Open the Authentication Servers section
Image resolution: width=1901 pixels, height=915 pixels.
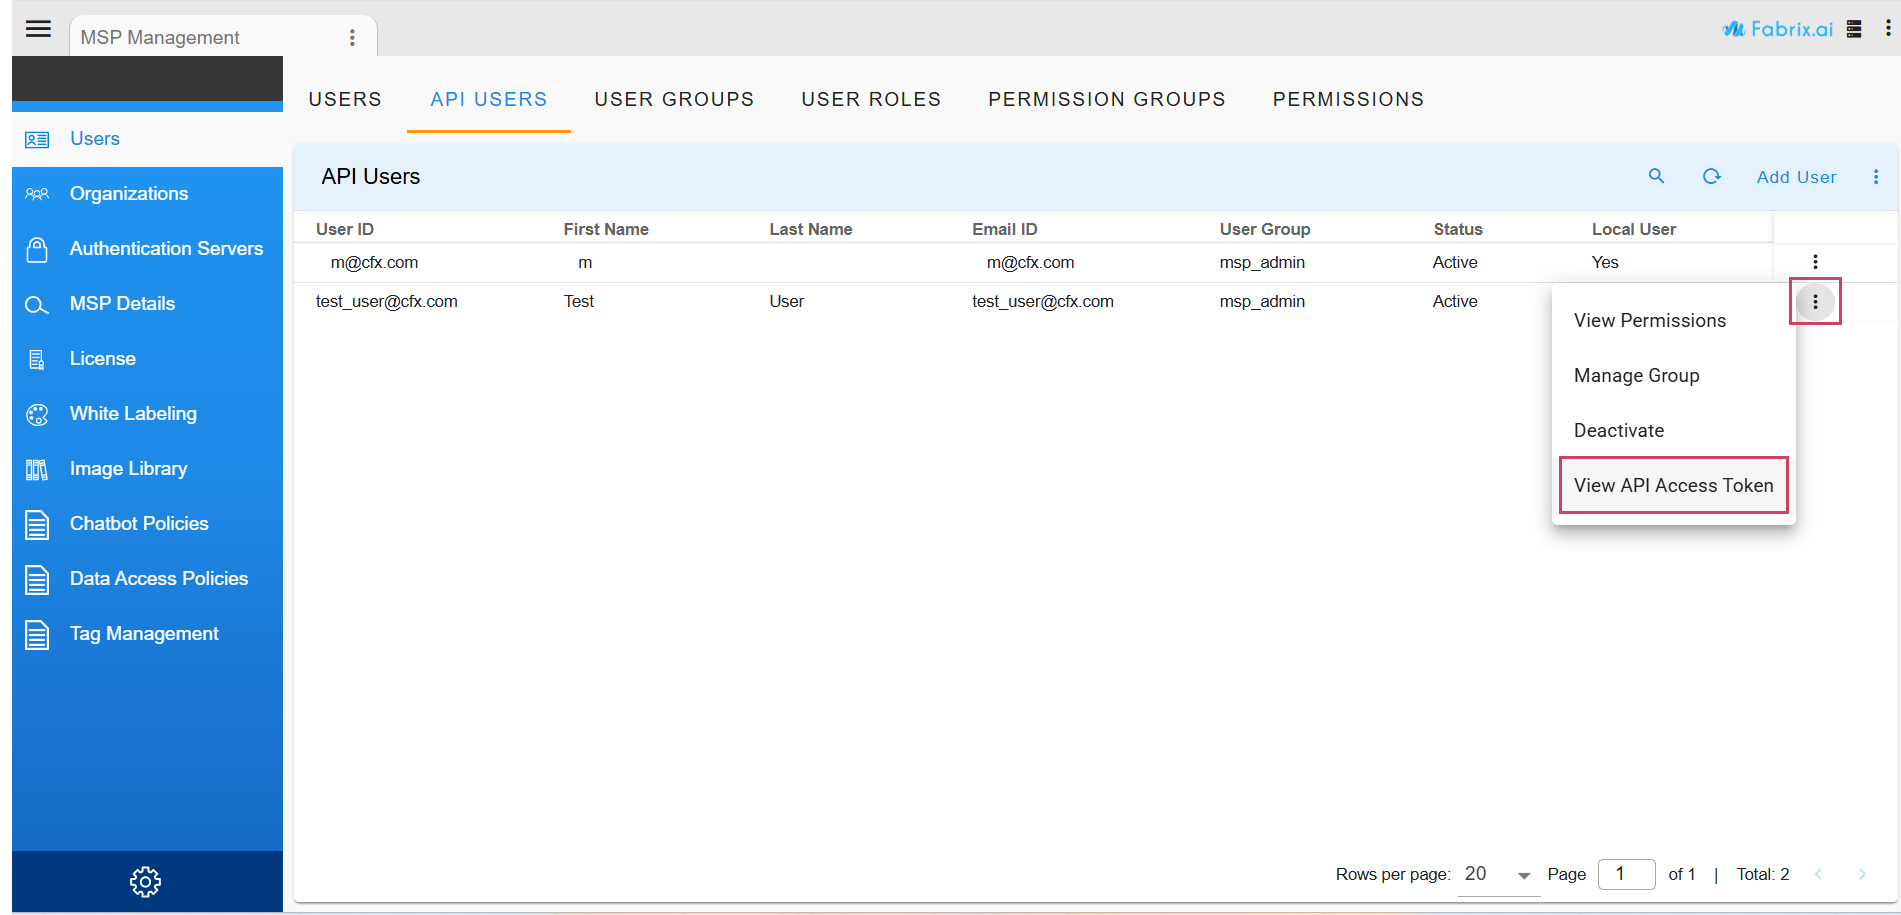point(166,248)
